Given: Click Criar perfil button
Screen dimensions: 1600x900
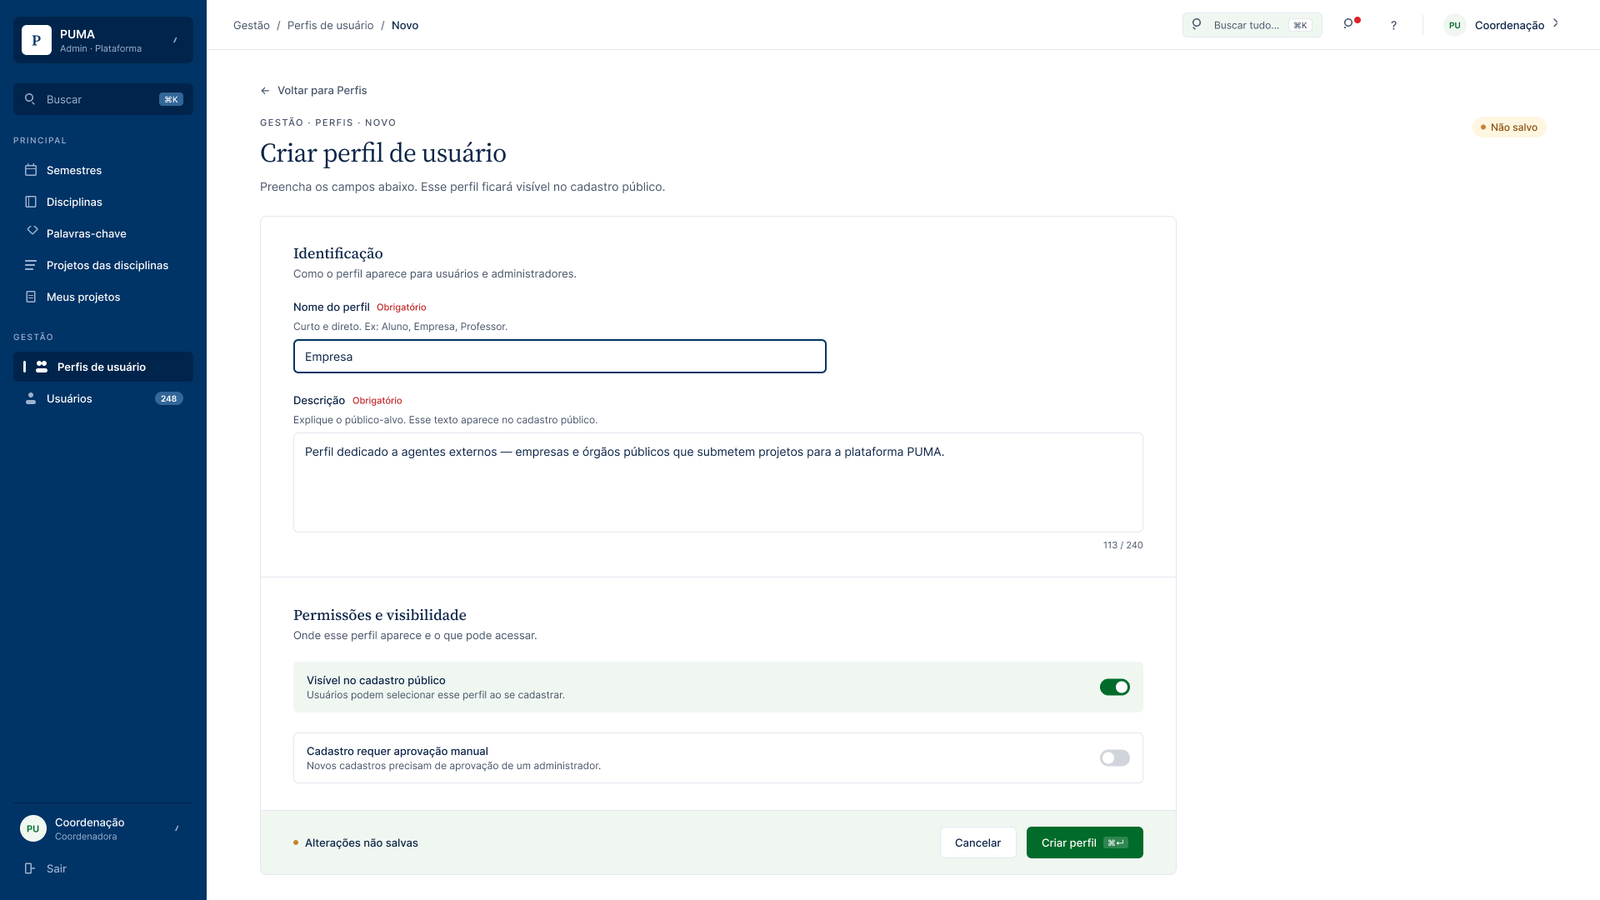Looking at the screenshot, I should 1084,843.
